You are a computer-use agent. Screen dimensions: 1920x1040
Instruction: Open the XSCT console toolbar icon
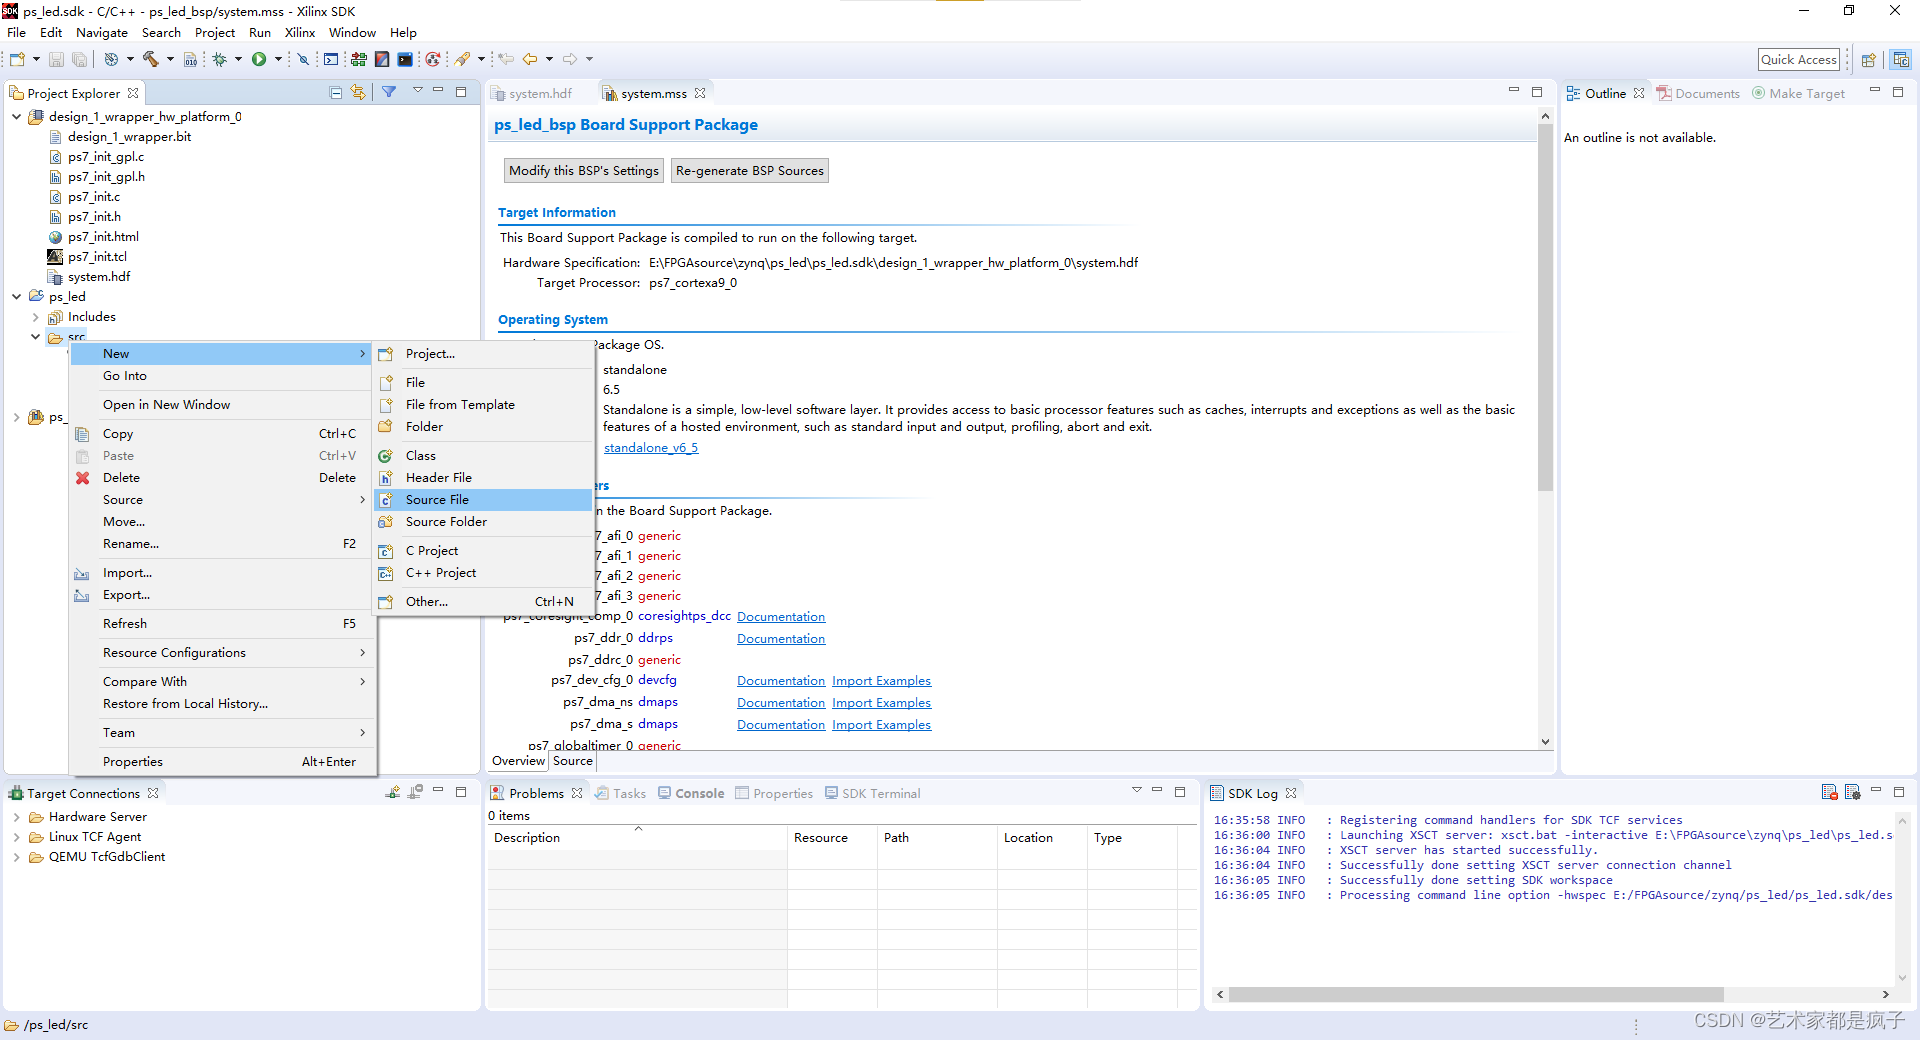(x=331, y=59)
